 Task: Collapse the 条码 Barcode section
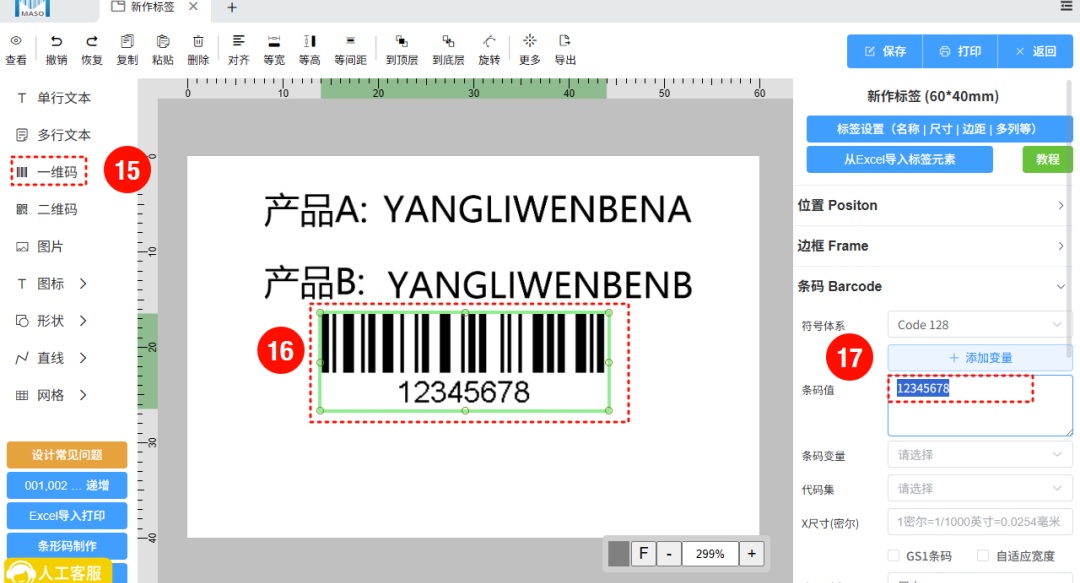[x=931, y=286]
